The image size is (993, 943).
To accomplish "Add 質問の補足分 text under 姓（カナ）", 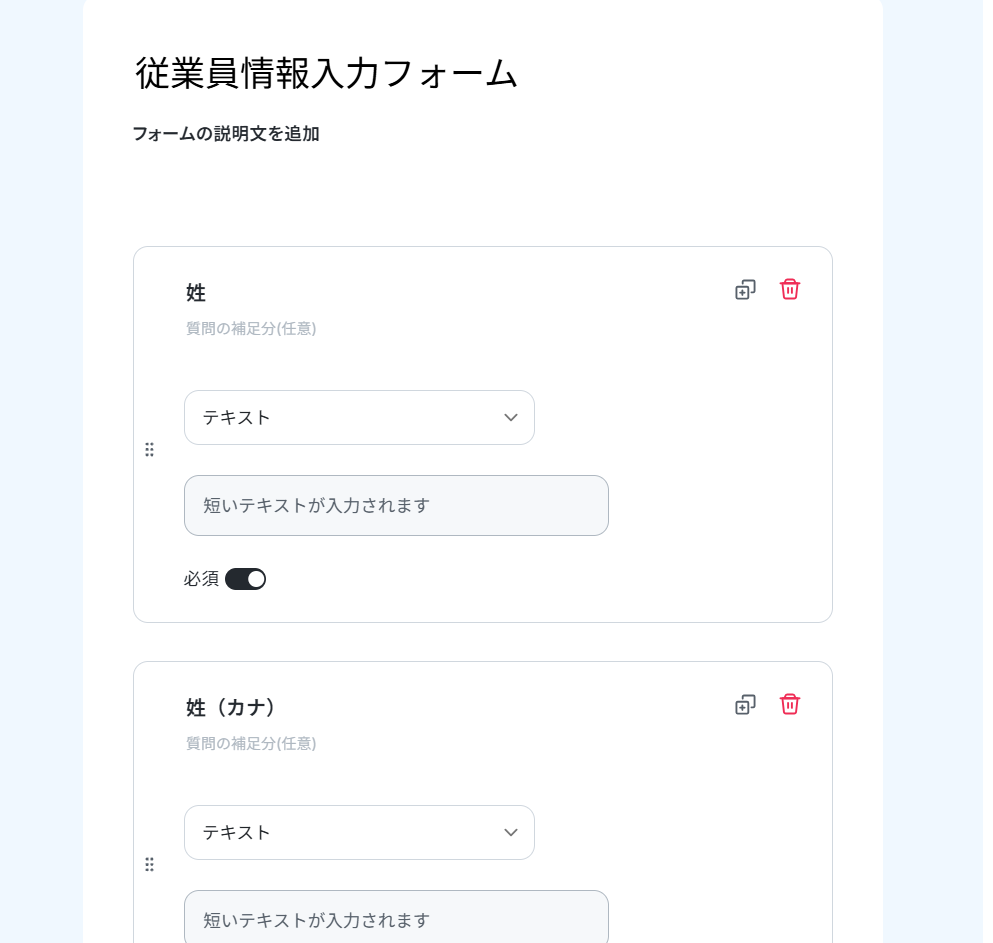I will (x=251, y=743).
